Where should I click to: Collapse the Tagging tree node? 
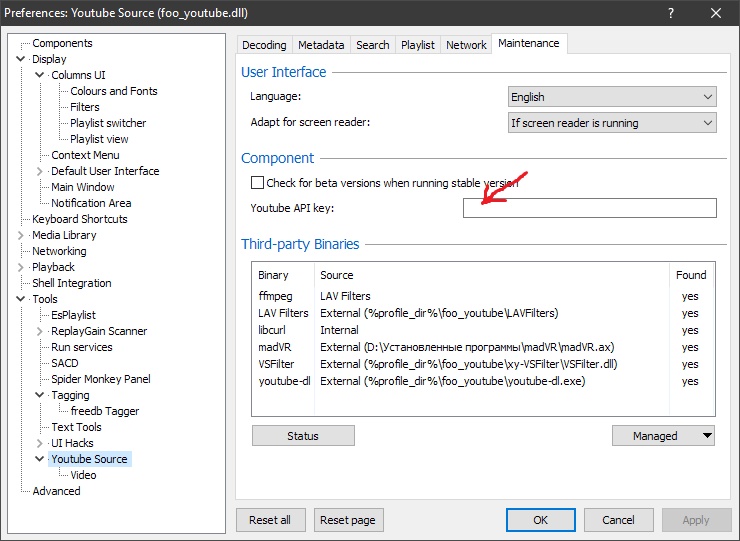click(x=40, y=395)
